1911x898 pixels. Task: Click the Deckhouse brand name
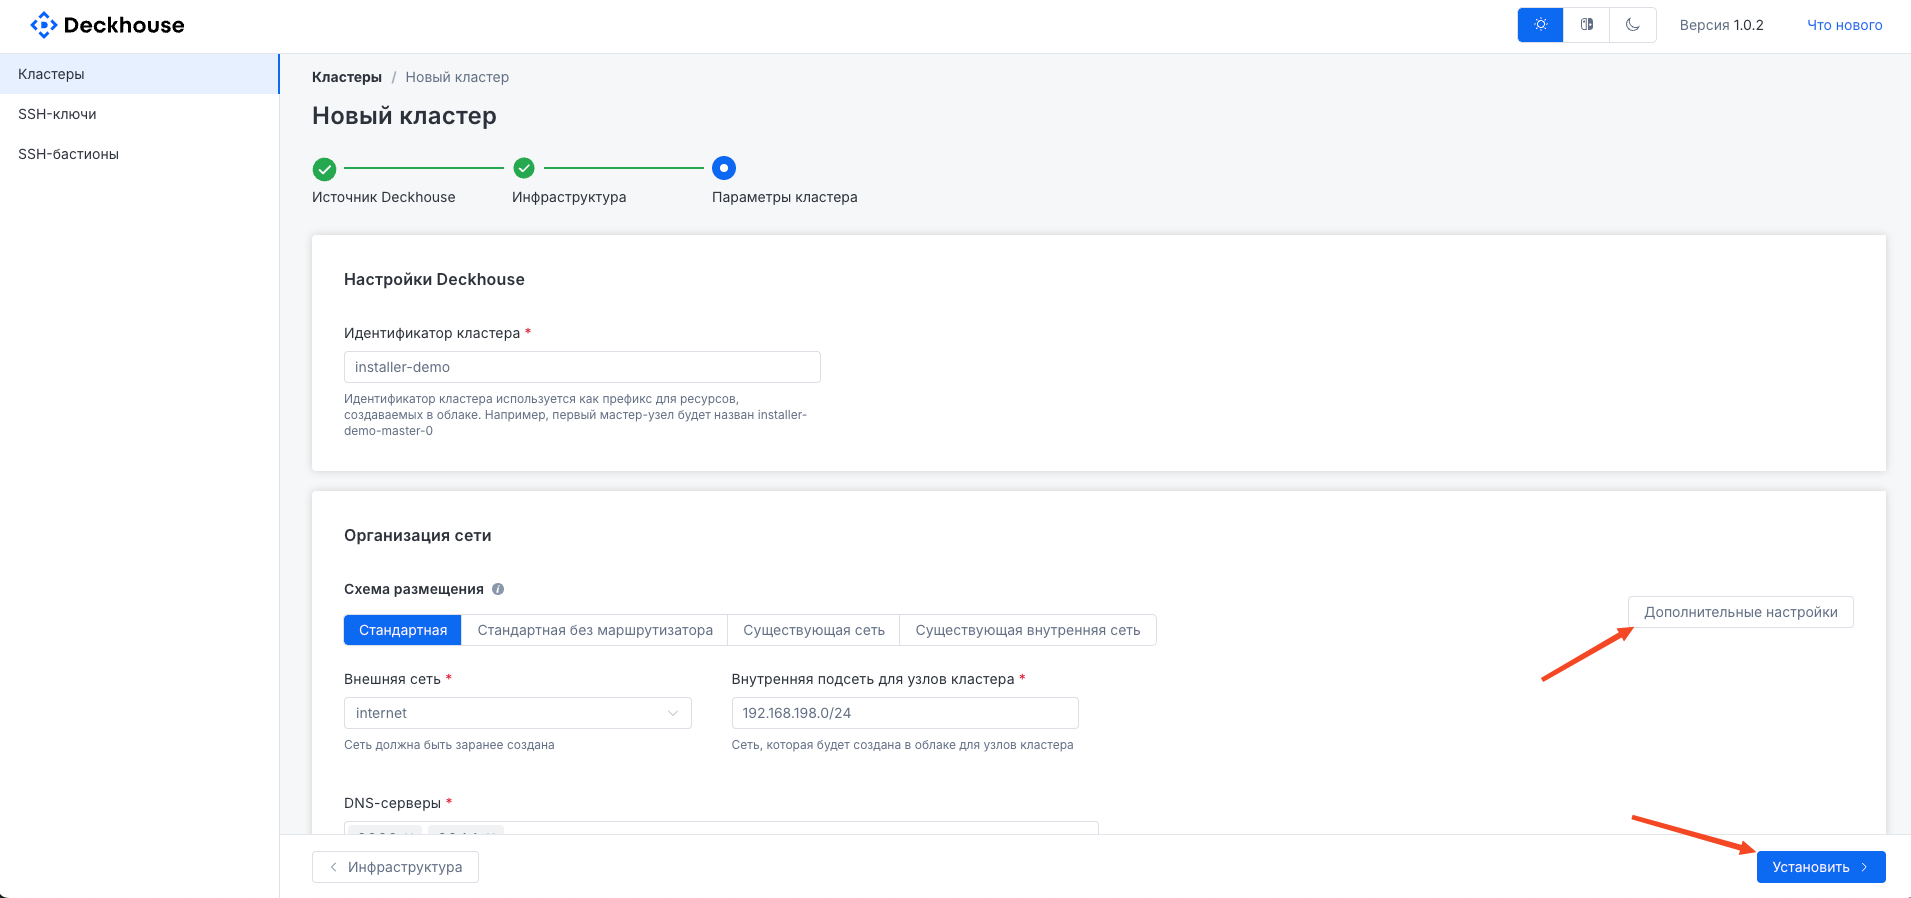(x=124, y=25)
